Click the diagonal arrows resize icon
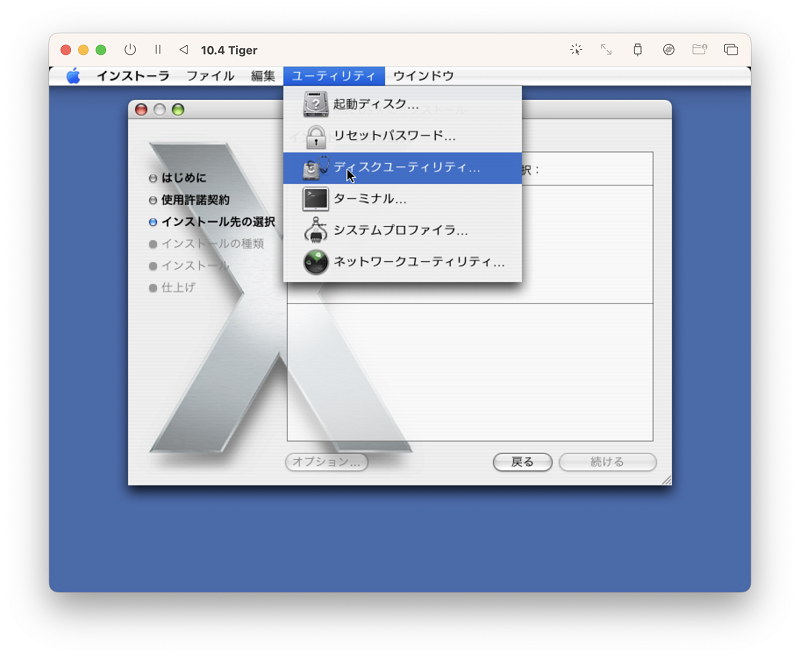This screenshot has width=800, height=657. (606, 49)
